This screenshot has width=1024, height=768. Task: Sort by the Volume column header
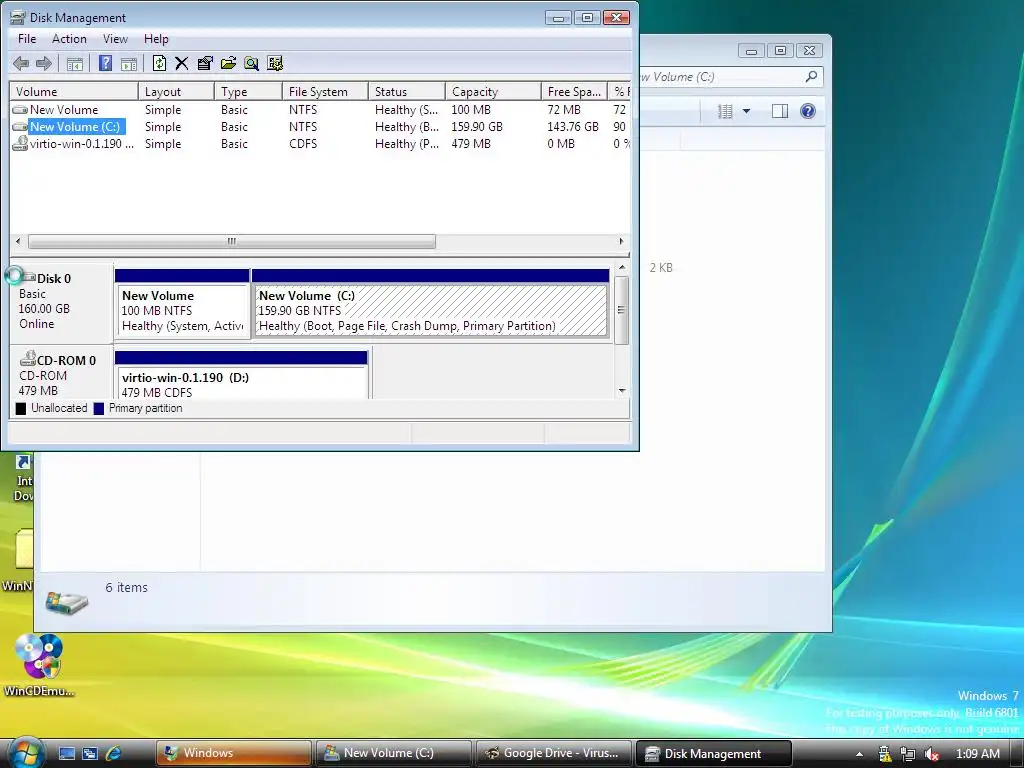(x=74, y=91)
